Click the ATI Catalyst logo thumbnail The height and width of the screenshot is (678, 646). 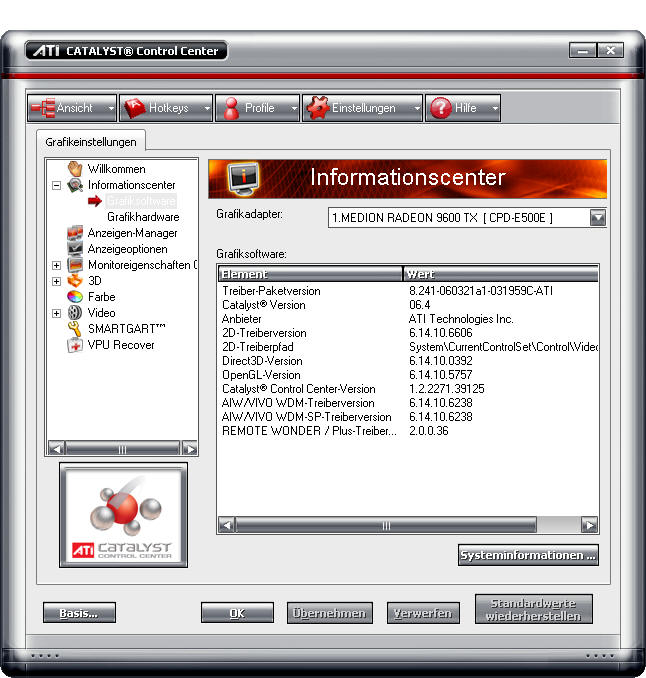coord(123,515)
